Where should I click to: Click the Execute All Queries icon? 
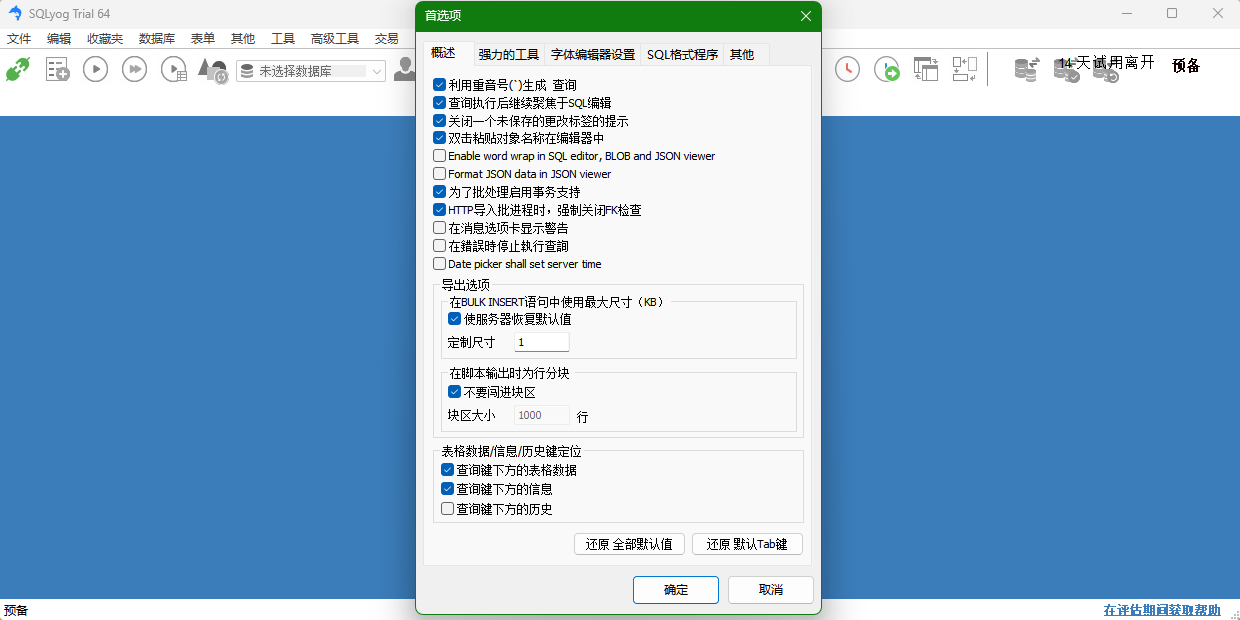134,69
